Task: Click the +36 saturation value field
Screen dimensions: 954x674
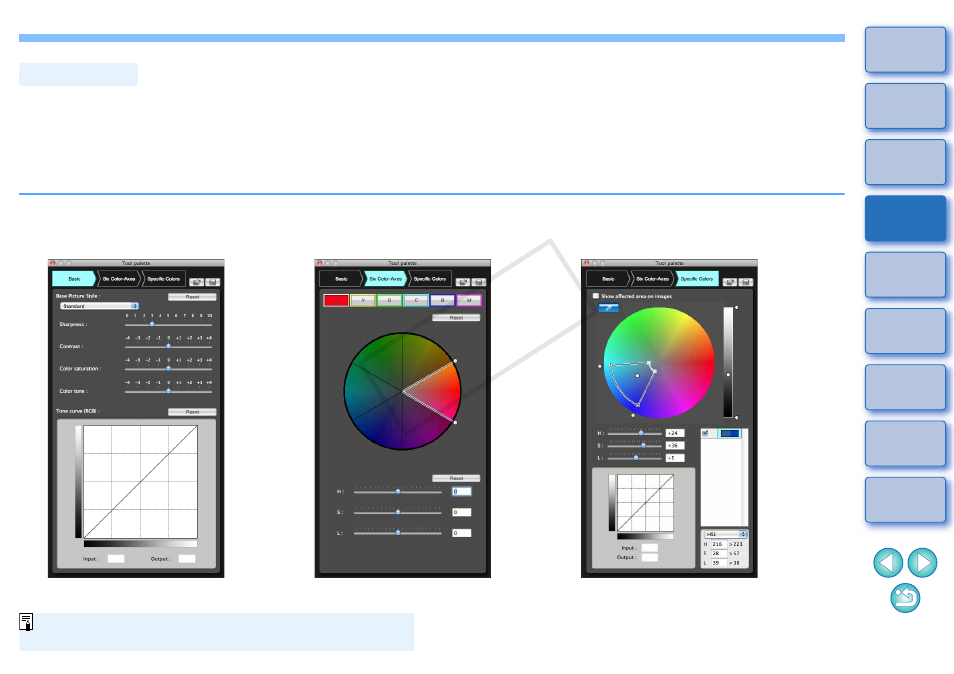Action: [675, 445]
